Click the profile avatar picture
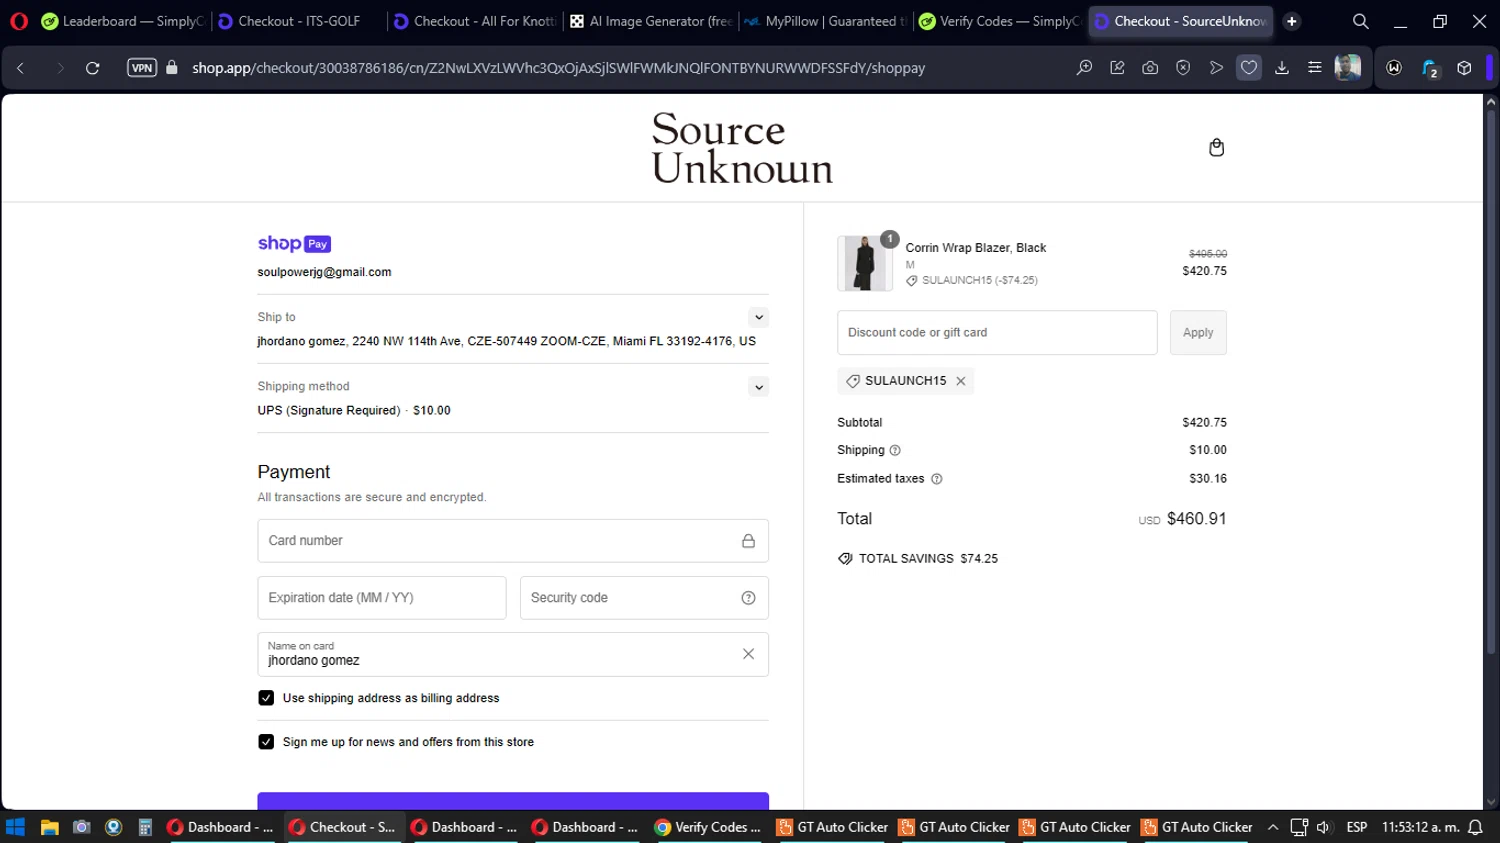The image size is (1500, 843). click(1348, 68)
